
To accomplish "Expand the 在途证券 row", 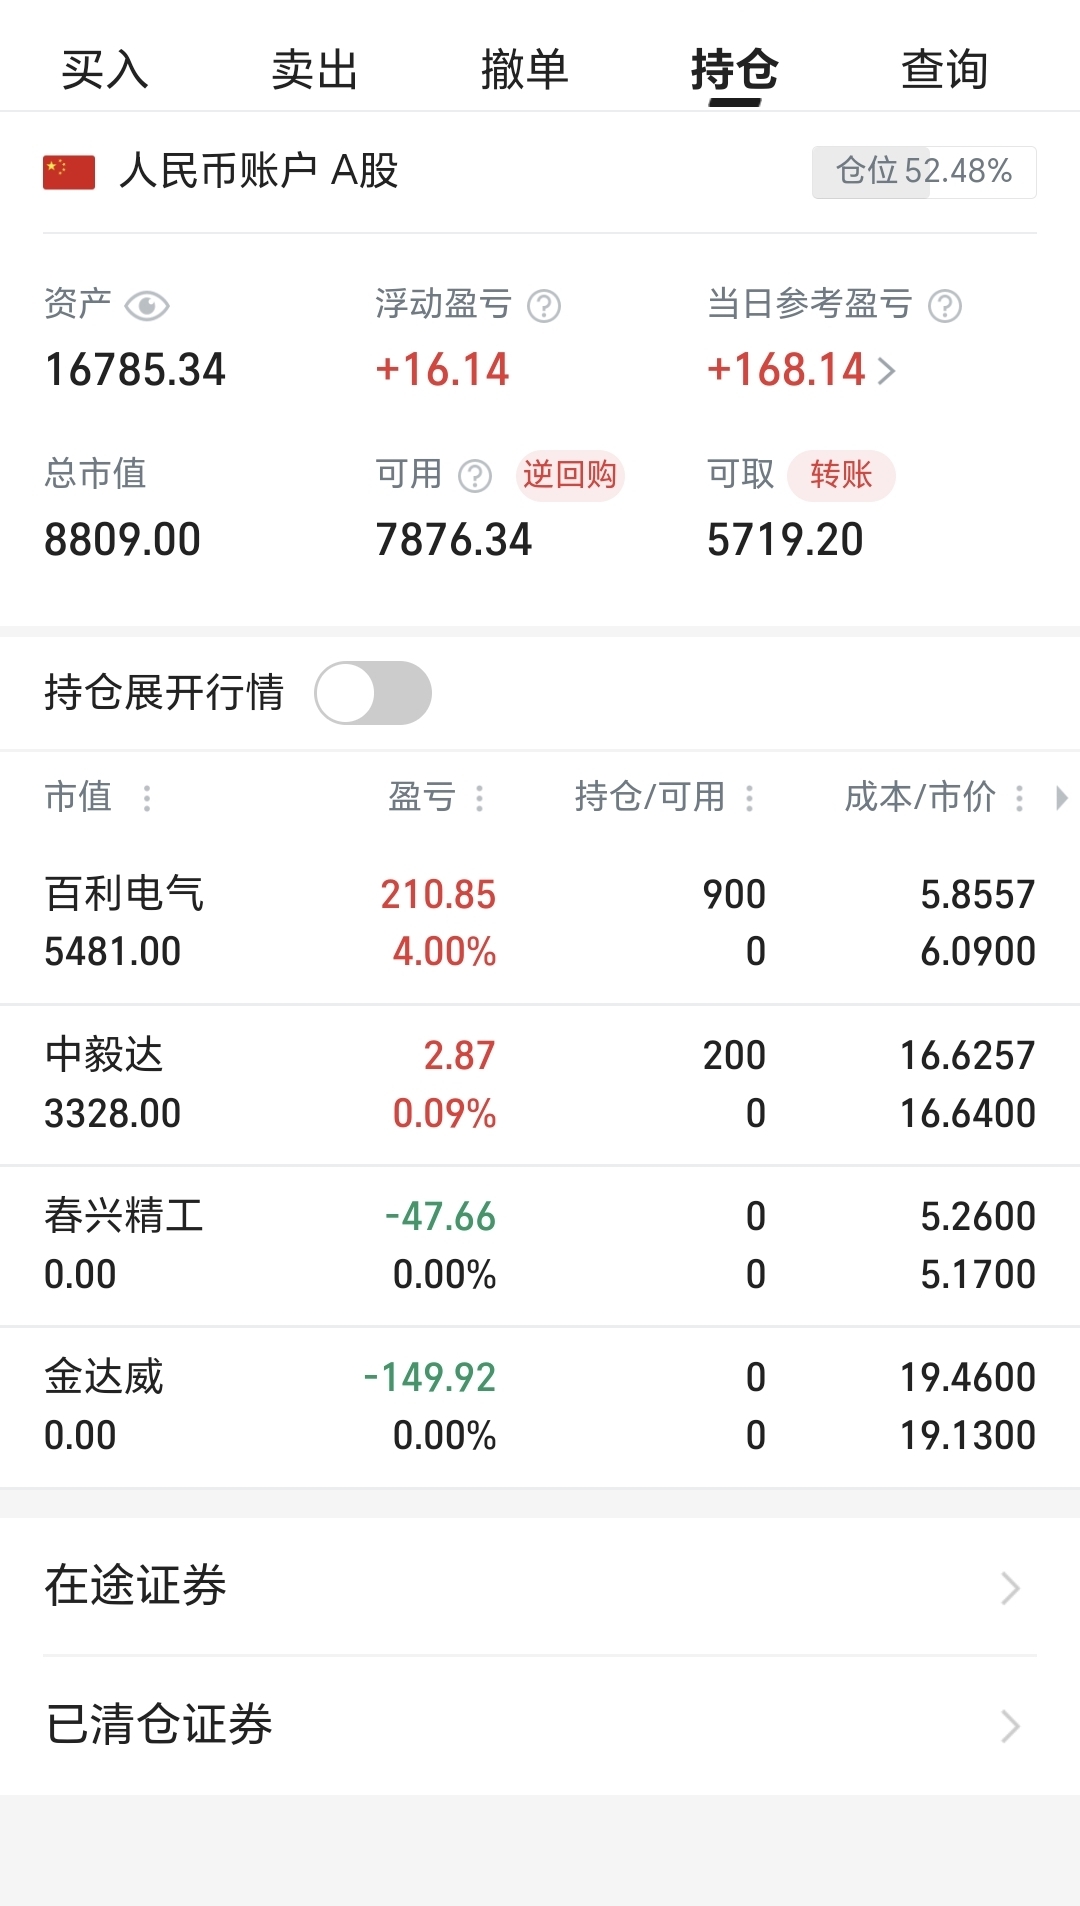I will pyautogui.click(x=540, y=1587).
